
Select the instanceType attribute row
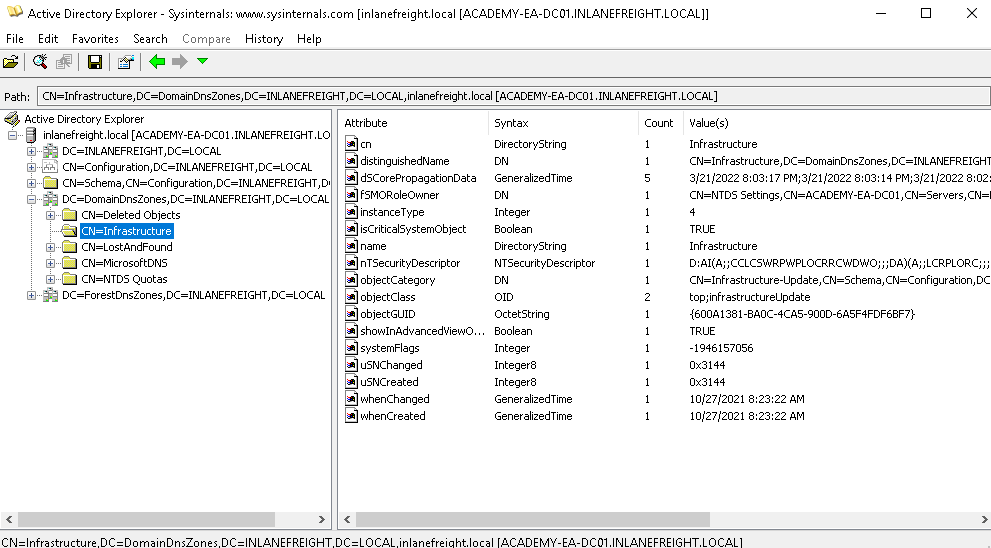click(667, 212)
